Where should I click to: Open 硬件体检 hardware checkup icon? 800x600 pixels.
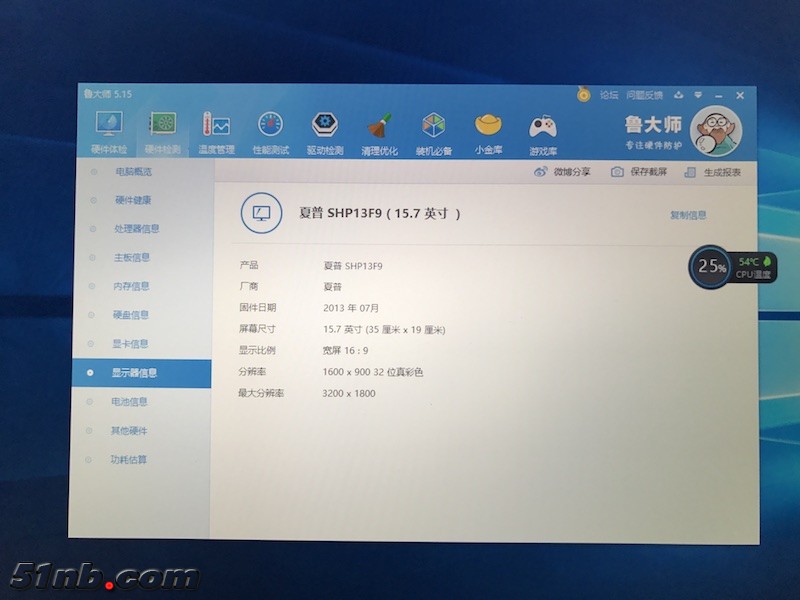point(109,125)
